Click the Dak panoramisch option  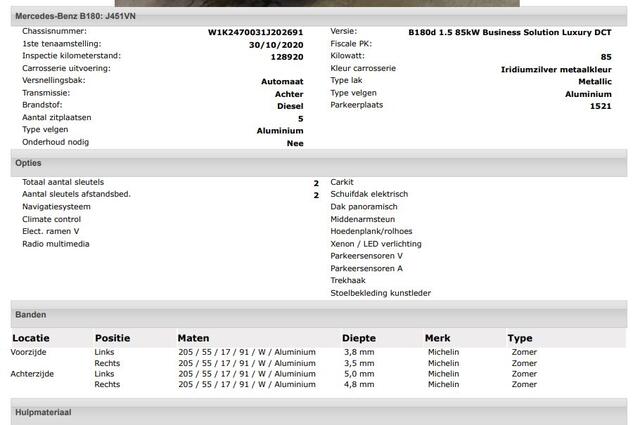364,207
